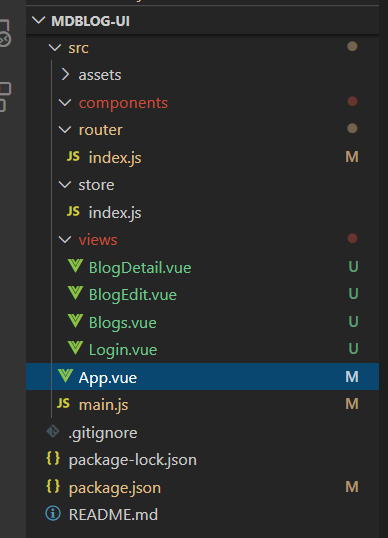
Task: Collapse the store folder chevron
Action: coord(65,185)
